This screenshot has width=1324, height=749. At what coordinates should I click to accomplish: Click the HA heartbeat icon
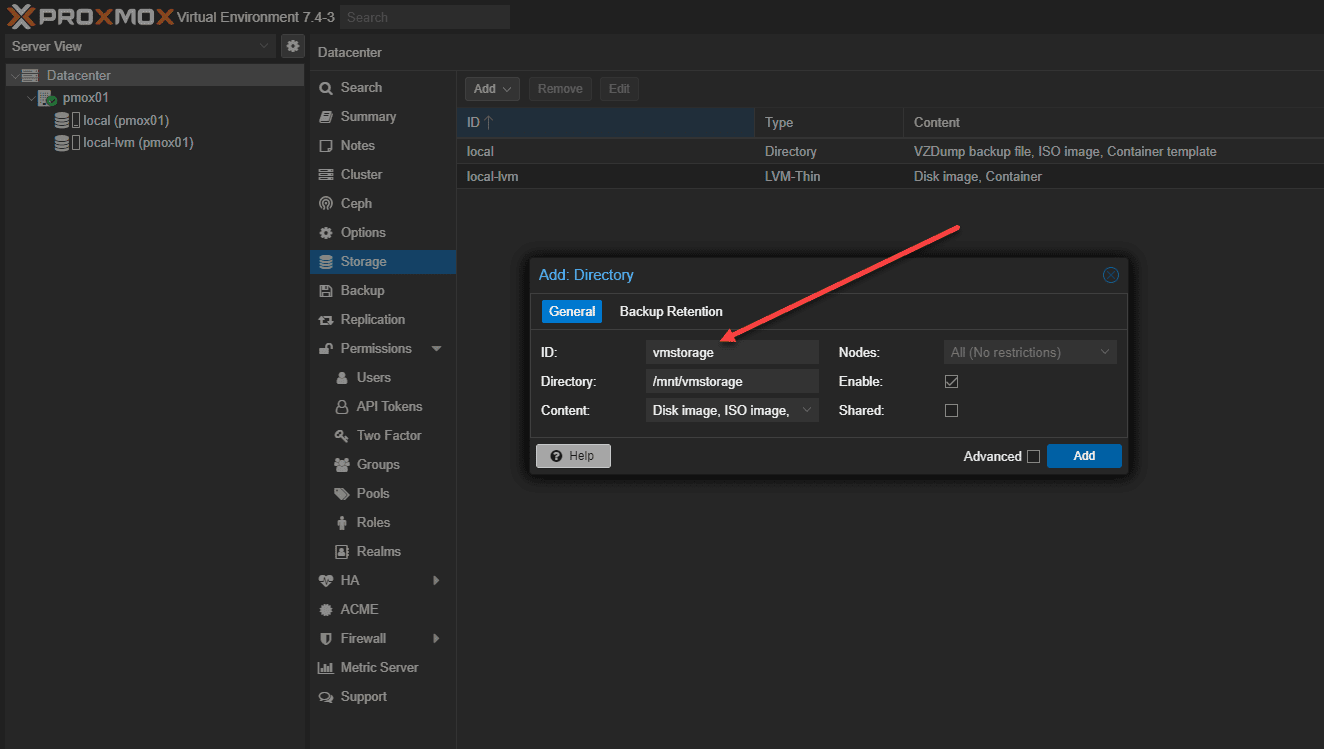(326, 581)
